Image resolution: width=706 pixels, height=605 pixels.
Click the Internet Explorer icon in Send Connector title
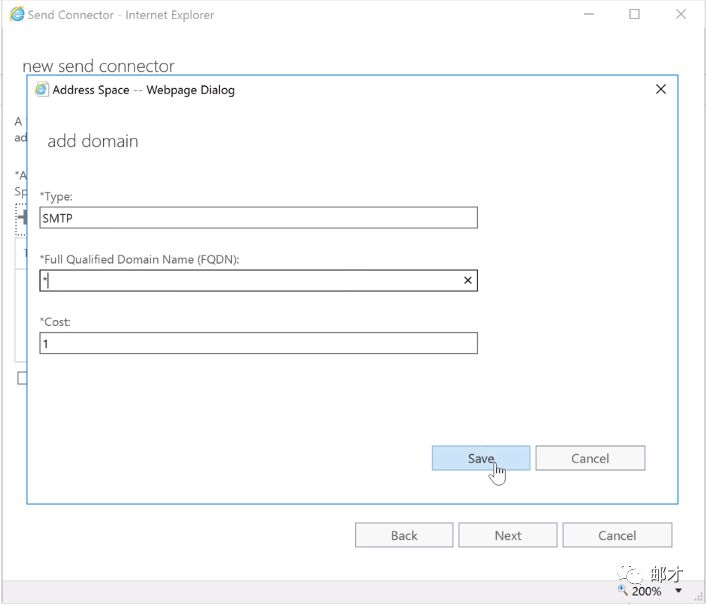[15, 15]
